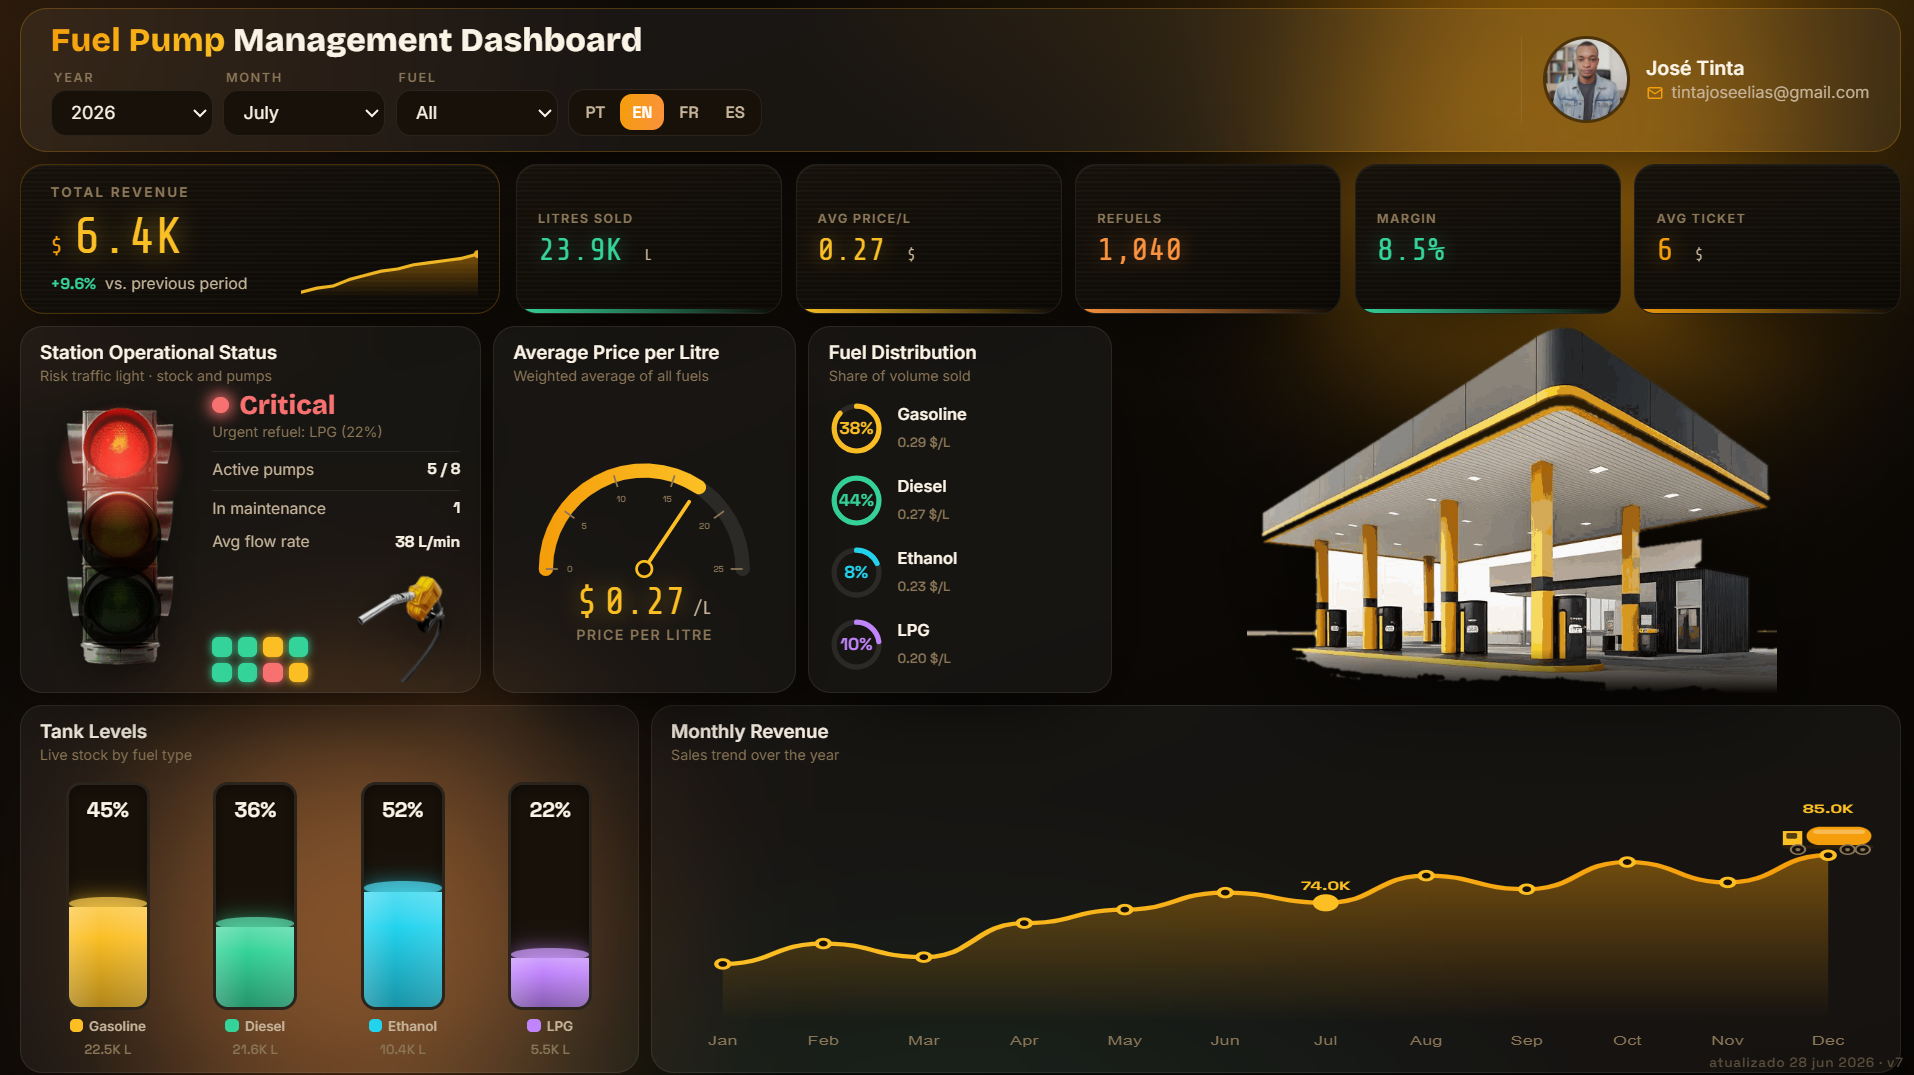Click the Diesel tank at 36%
This screenshot has width=1914, height=1075.
tap(255, 896)
